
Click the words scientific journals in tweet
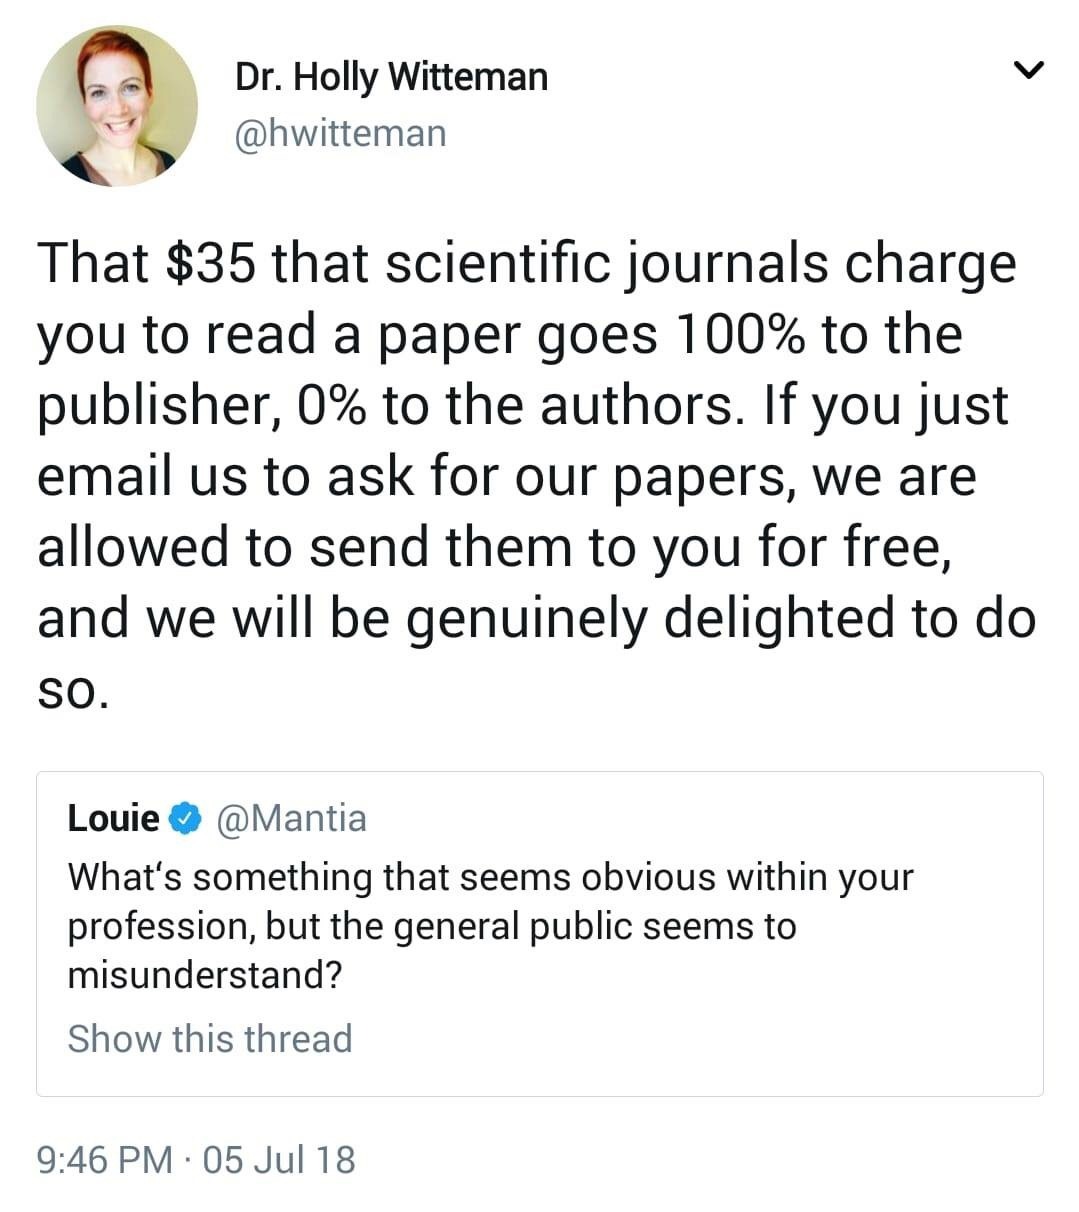click(x=608, y=264)
